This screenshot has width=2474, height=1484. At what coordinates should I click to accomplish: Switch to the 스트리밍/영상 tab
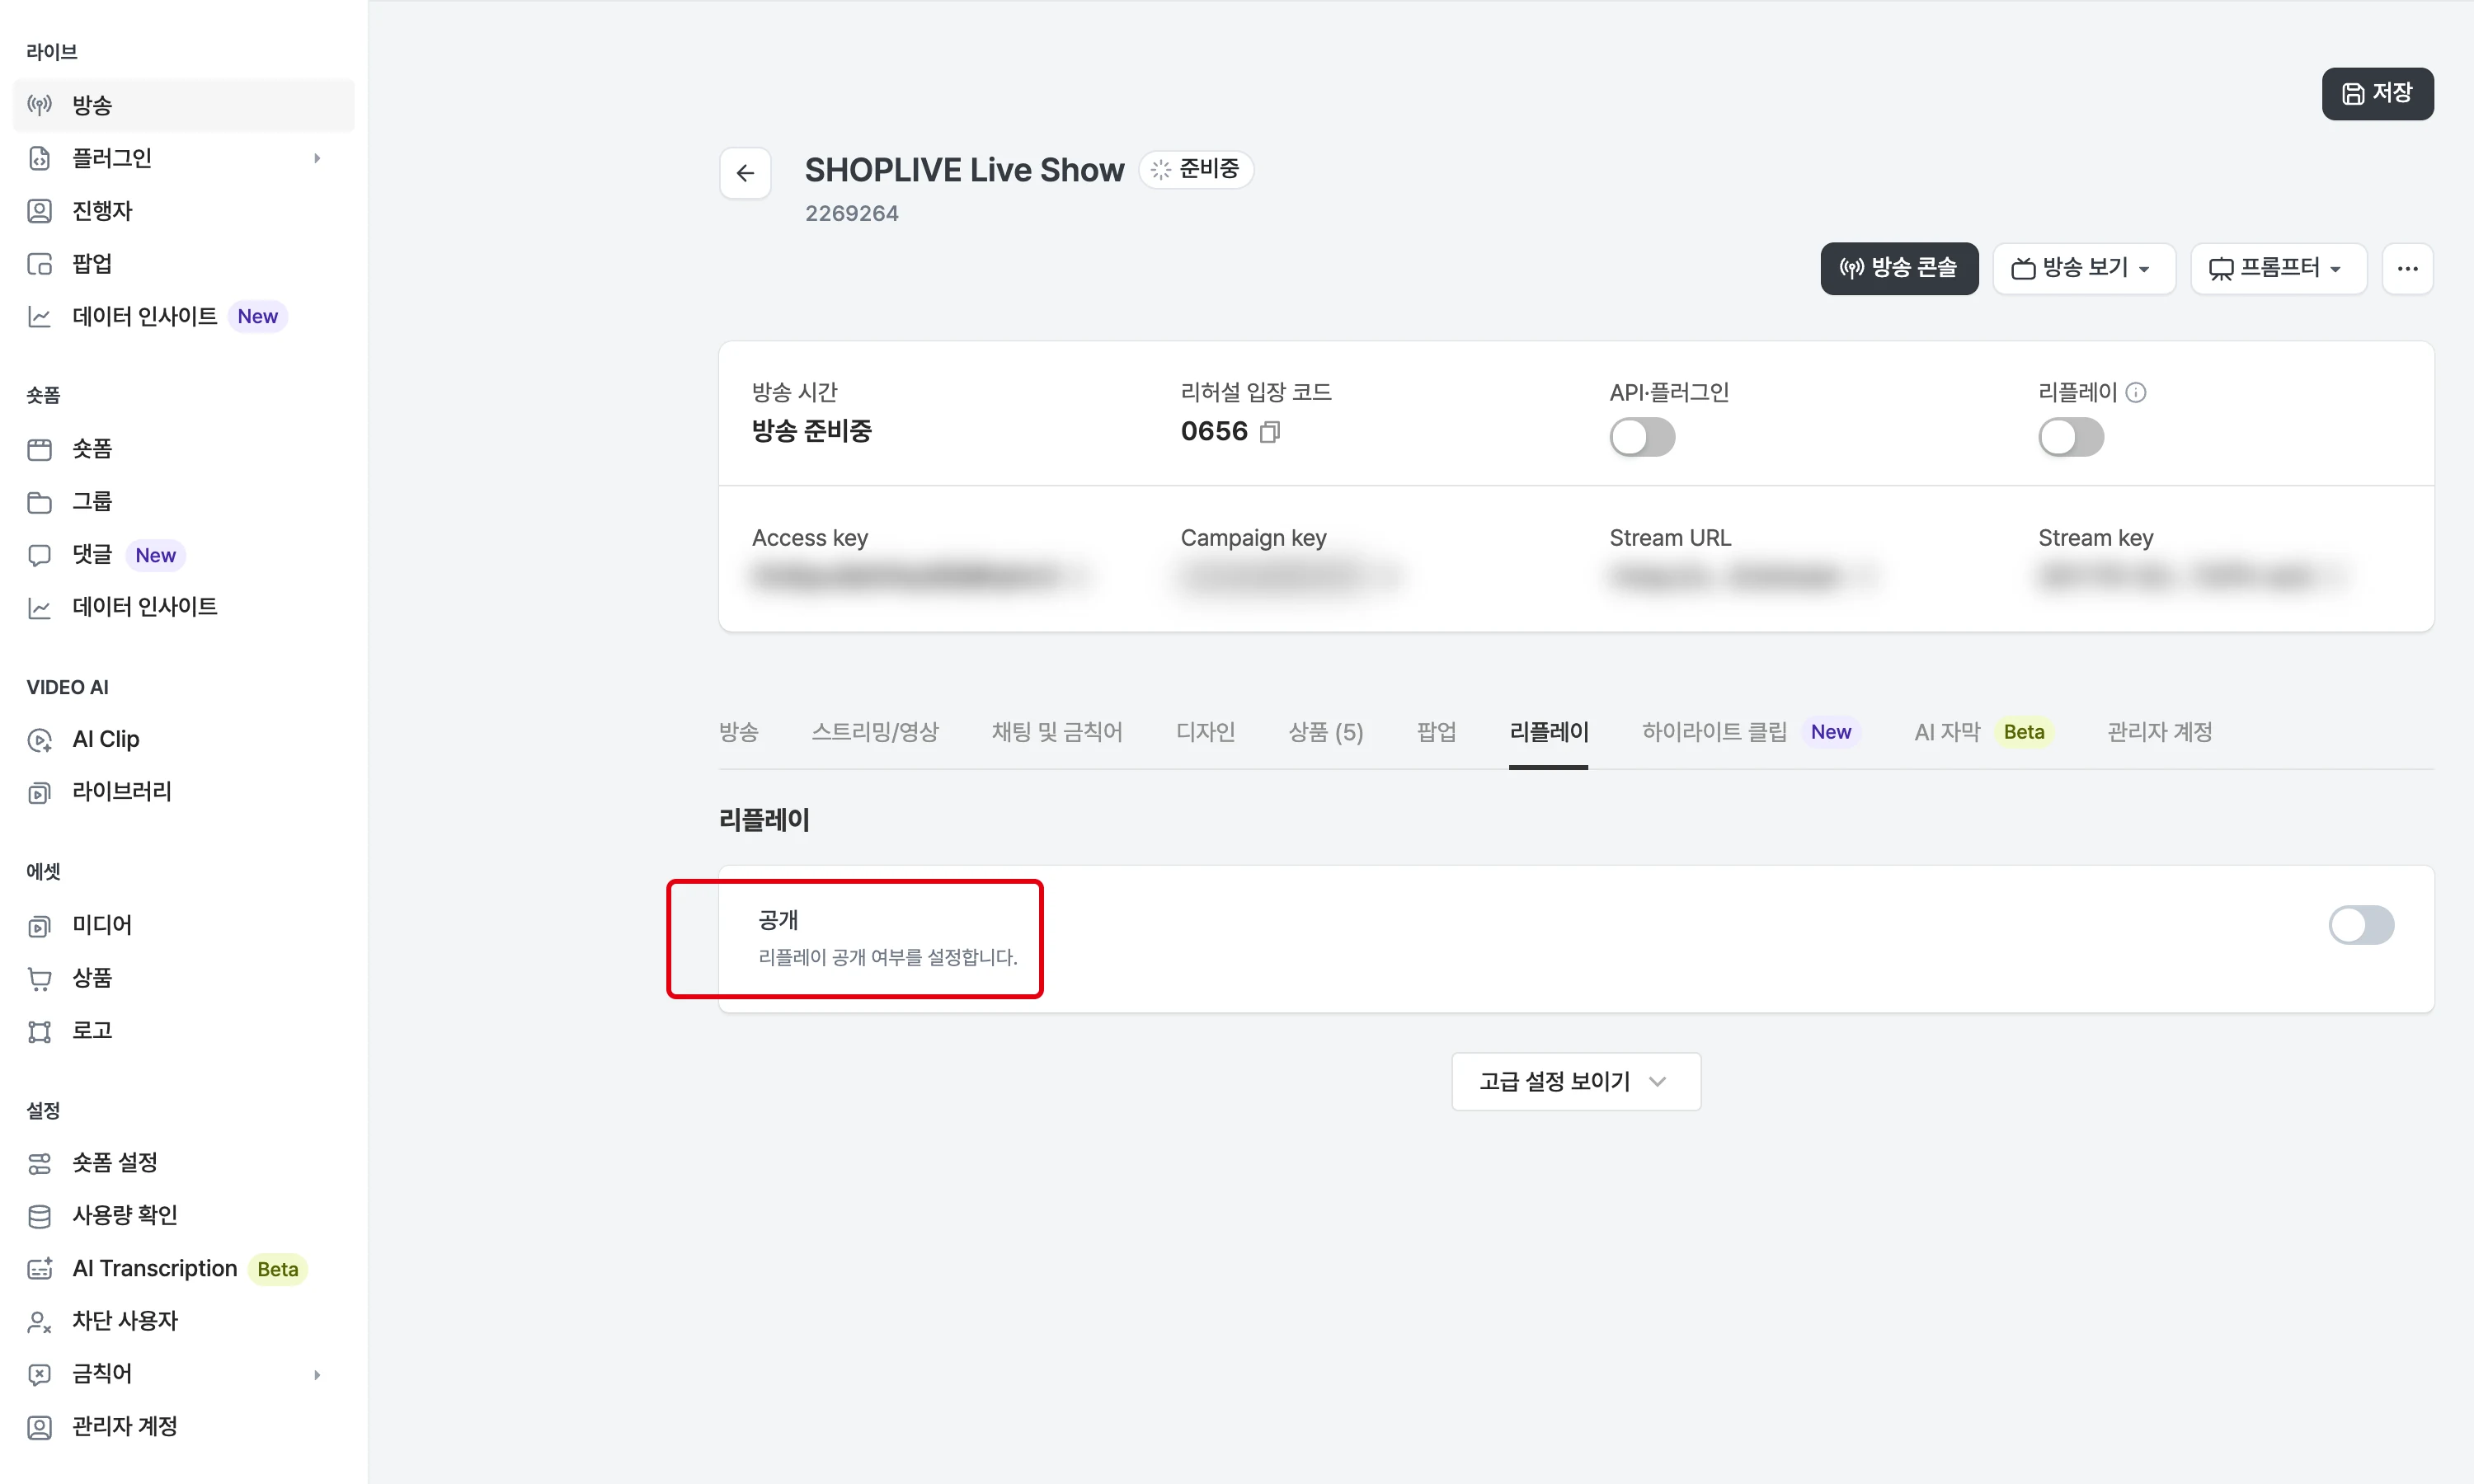coord(875,732)
